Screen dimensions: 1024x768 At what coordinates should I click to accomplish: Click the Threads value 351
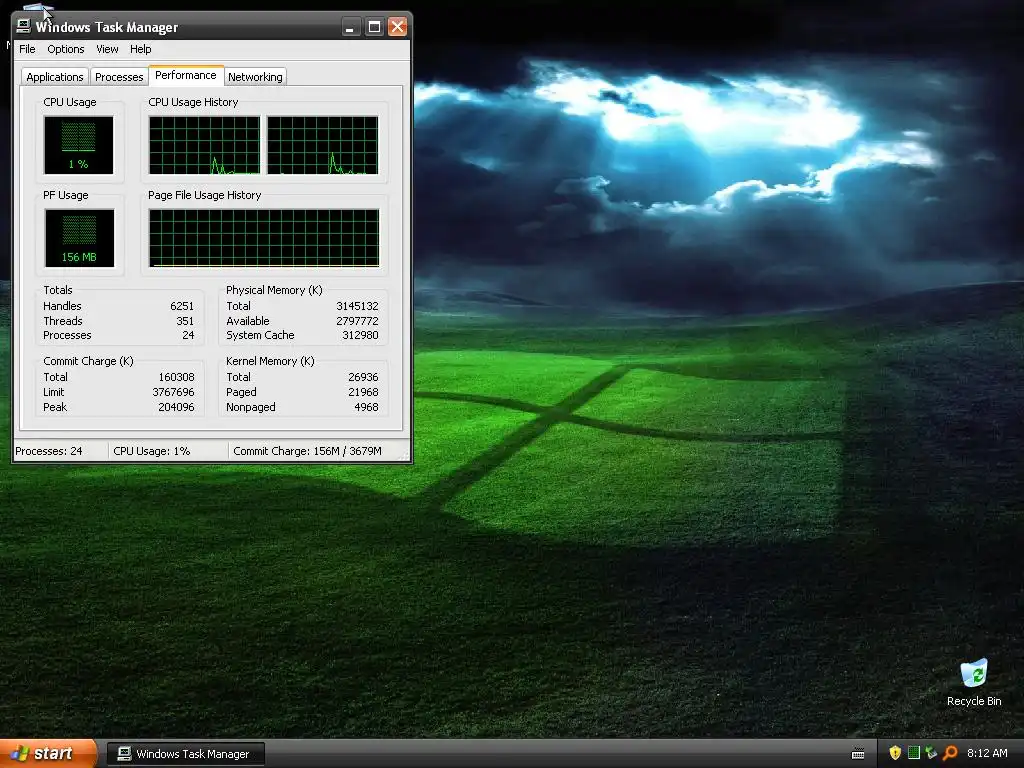click(185, 321)
